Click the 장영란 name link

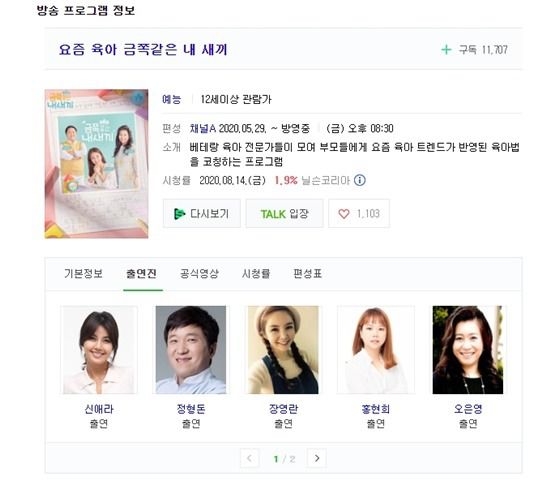coord(283,409)
